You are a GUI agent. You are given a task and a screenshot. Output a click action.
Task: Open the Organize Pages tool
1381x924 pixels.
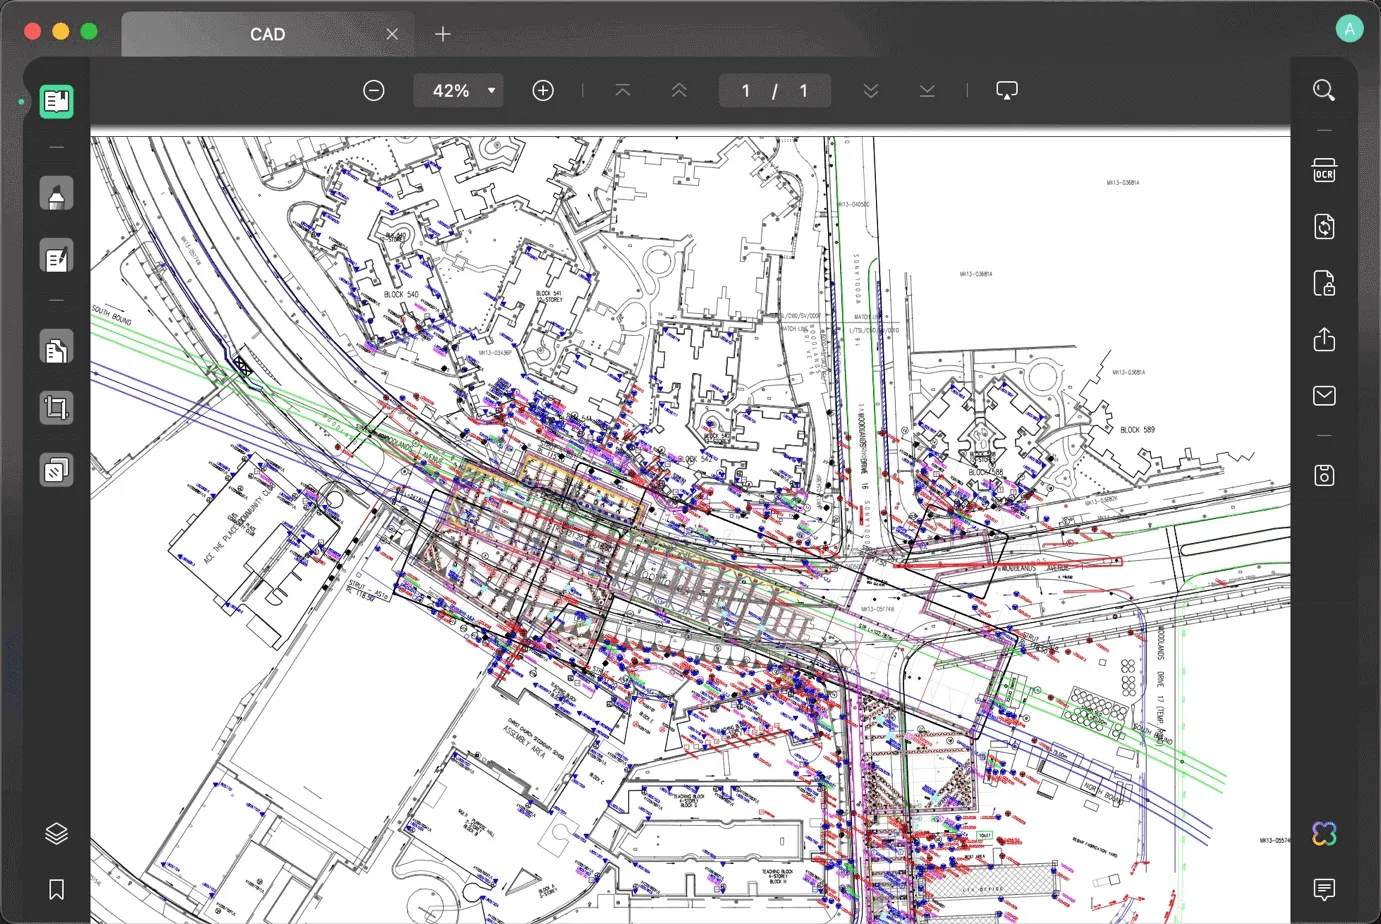coord(57,348)
